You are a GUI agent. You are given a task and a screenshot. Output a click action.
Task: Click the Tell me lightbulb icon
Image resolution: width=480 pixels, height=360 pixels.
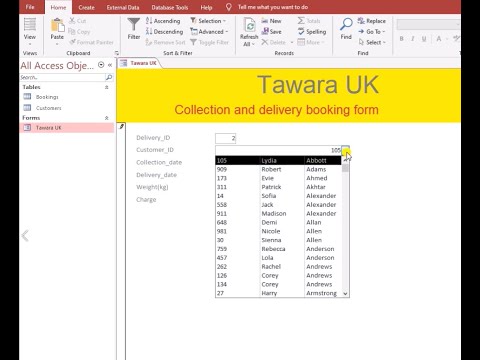(229, 7)
